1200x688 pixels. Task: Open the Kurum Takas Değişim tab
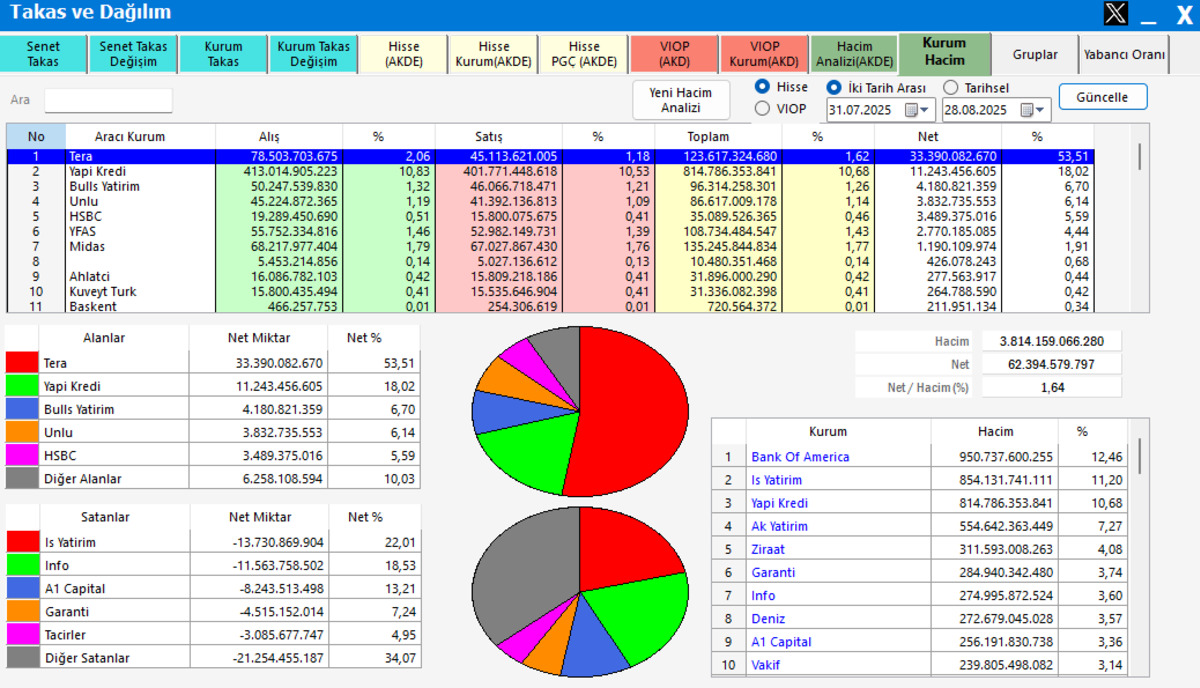point(313,54)
